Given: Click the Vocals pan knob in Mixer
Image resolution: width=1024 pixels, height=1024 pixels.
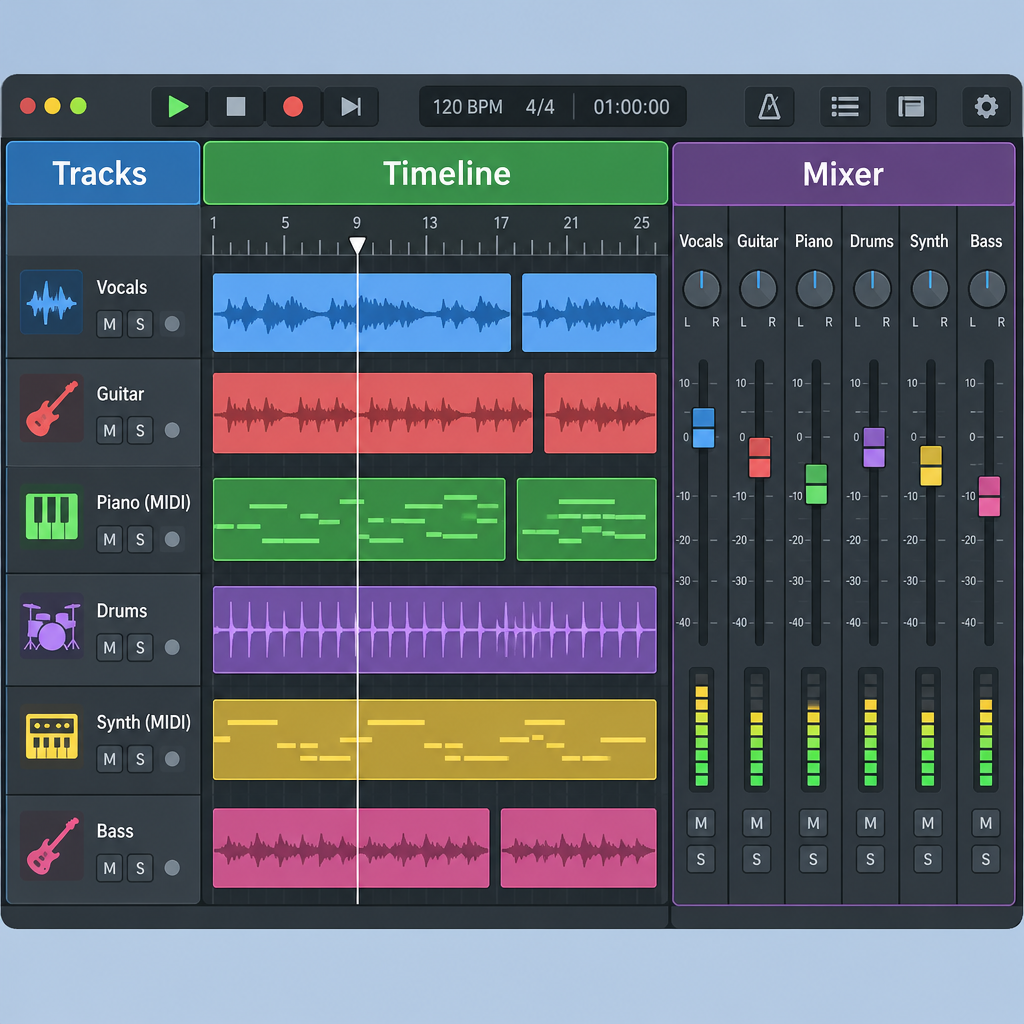Looking at the screenshot, I should [x=701, y=288].
